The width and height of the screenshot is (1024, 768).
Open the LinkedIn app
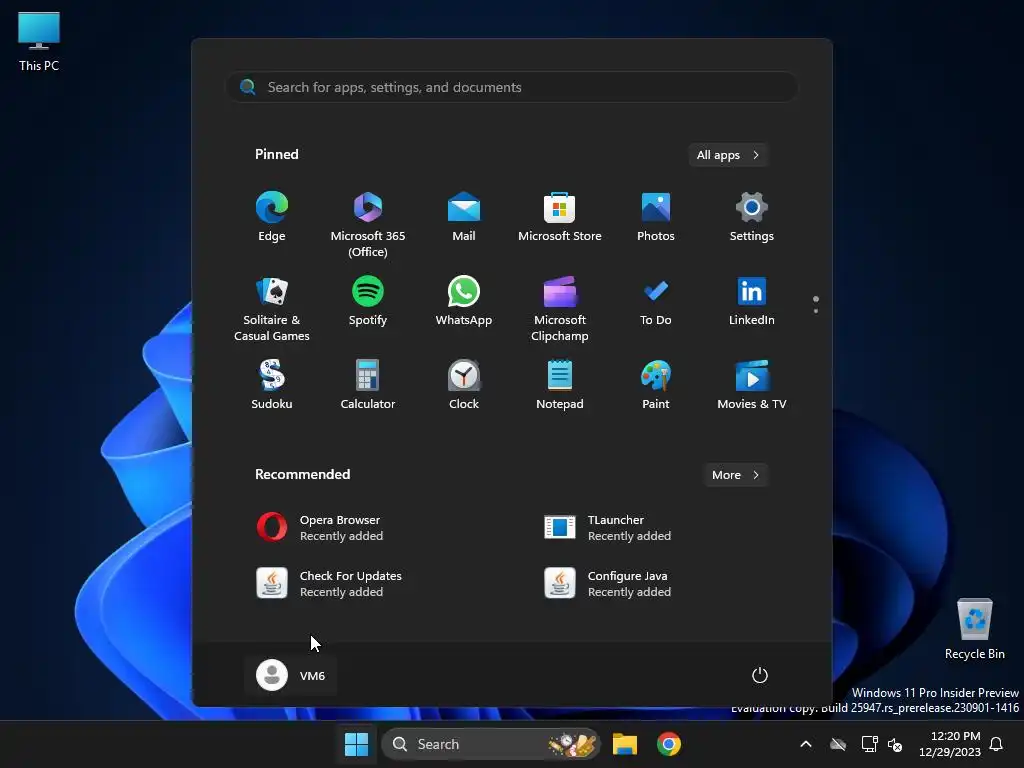pyautogui.click(x=752, y=301)
